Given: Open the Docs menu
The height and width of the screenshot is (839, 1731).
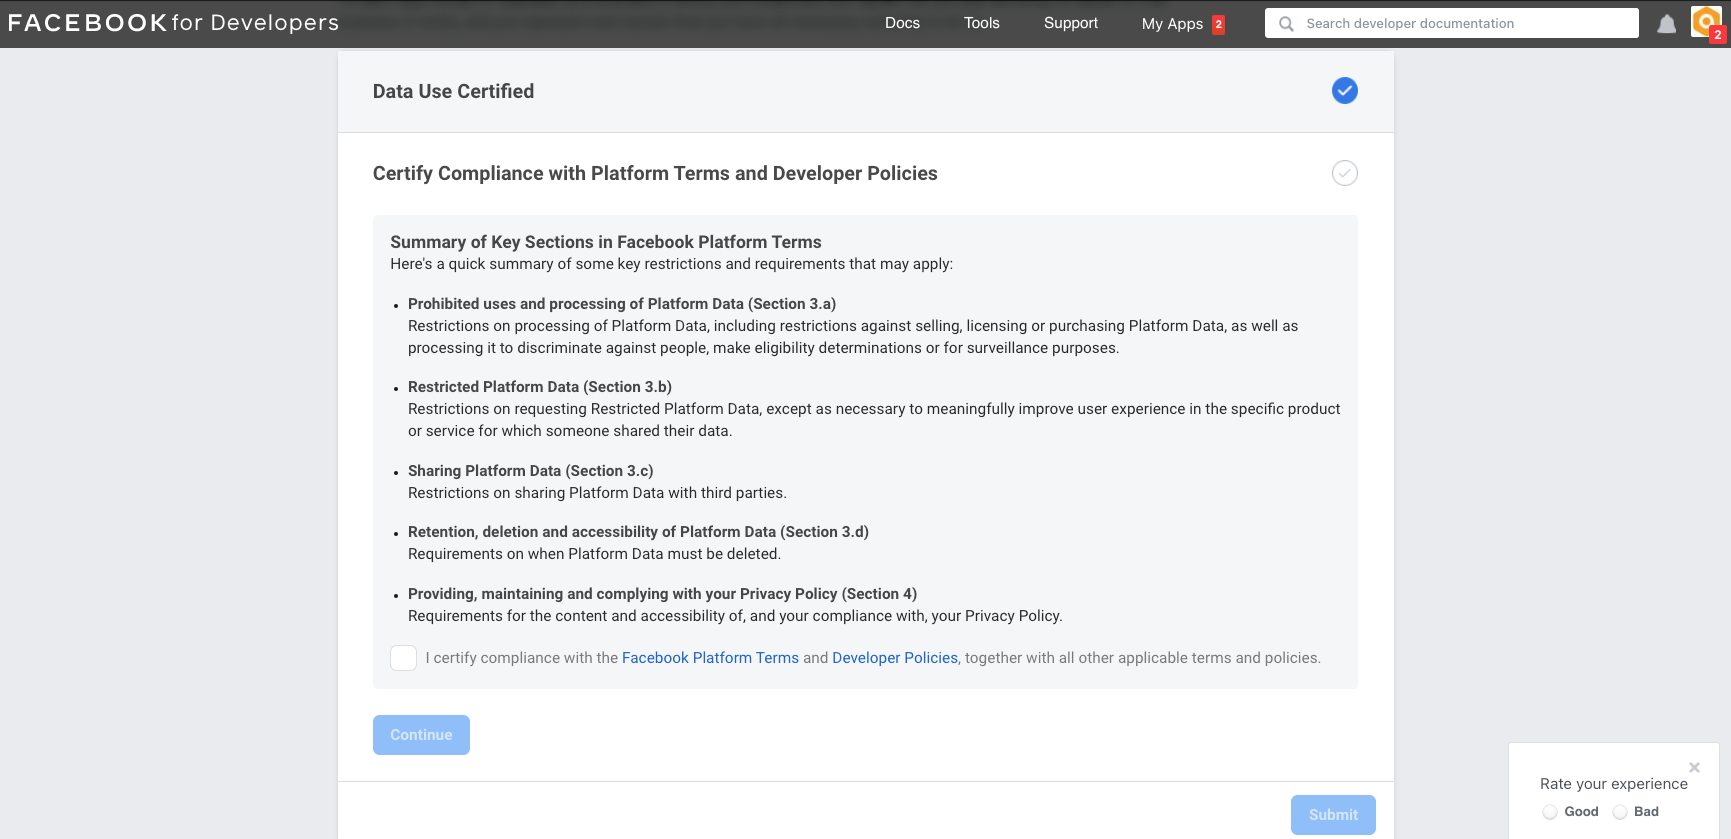Looking at the screenshot, I should [x=902, y=23].
